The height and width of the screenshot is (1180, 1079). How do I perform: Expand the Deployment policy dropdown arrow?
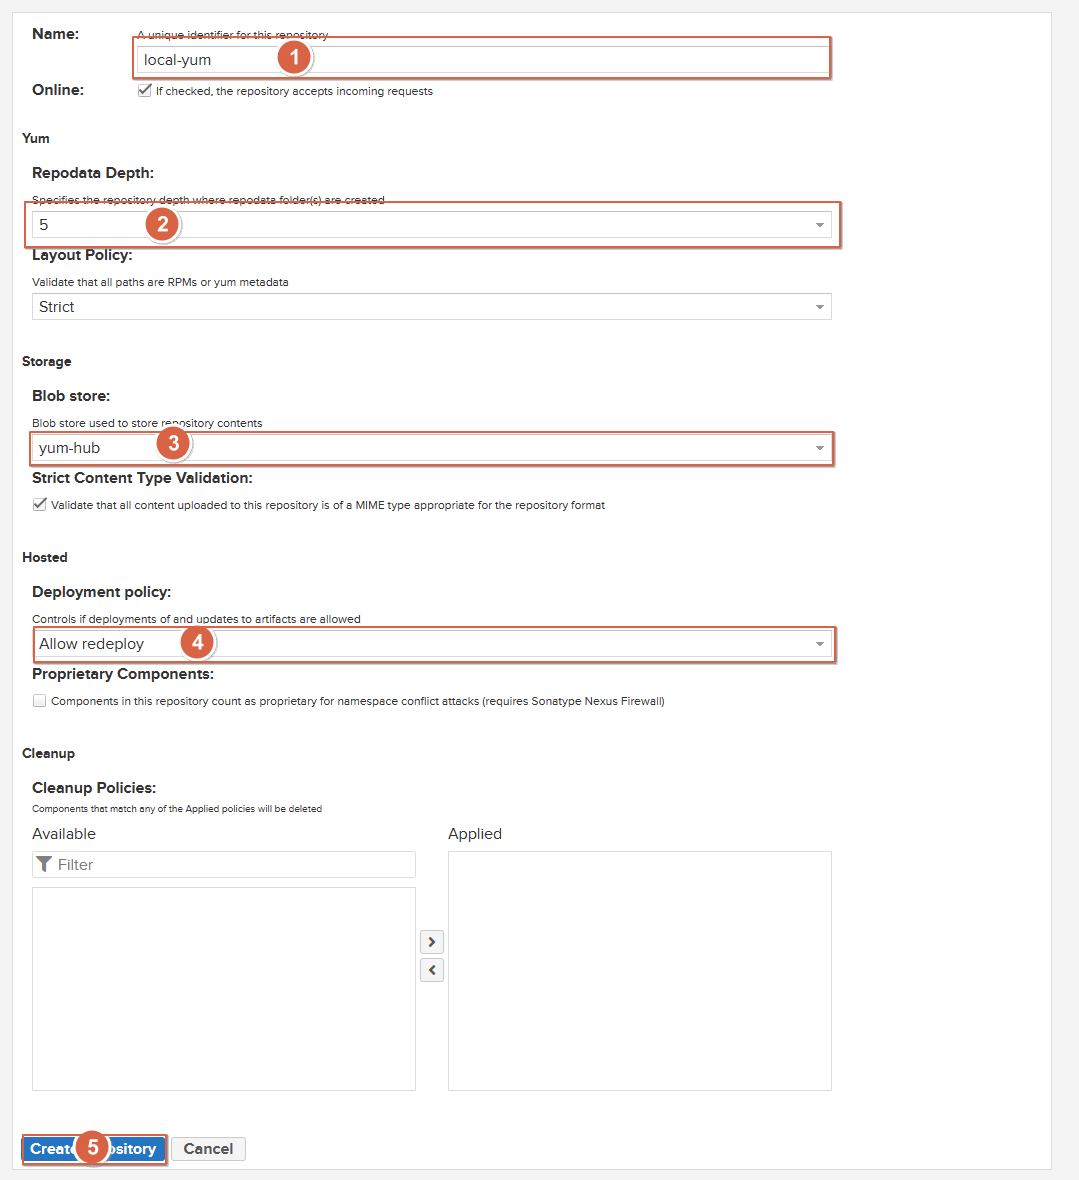tap(819, 644)
